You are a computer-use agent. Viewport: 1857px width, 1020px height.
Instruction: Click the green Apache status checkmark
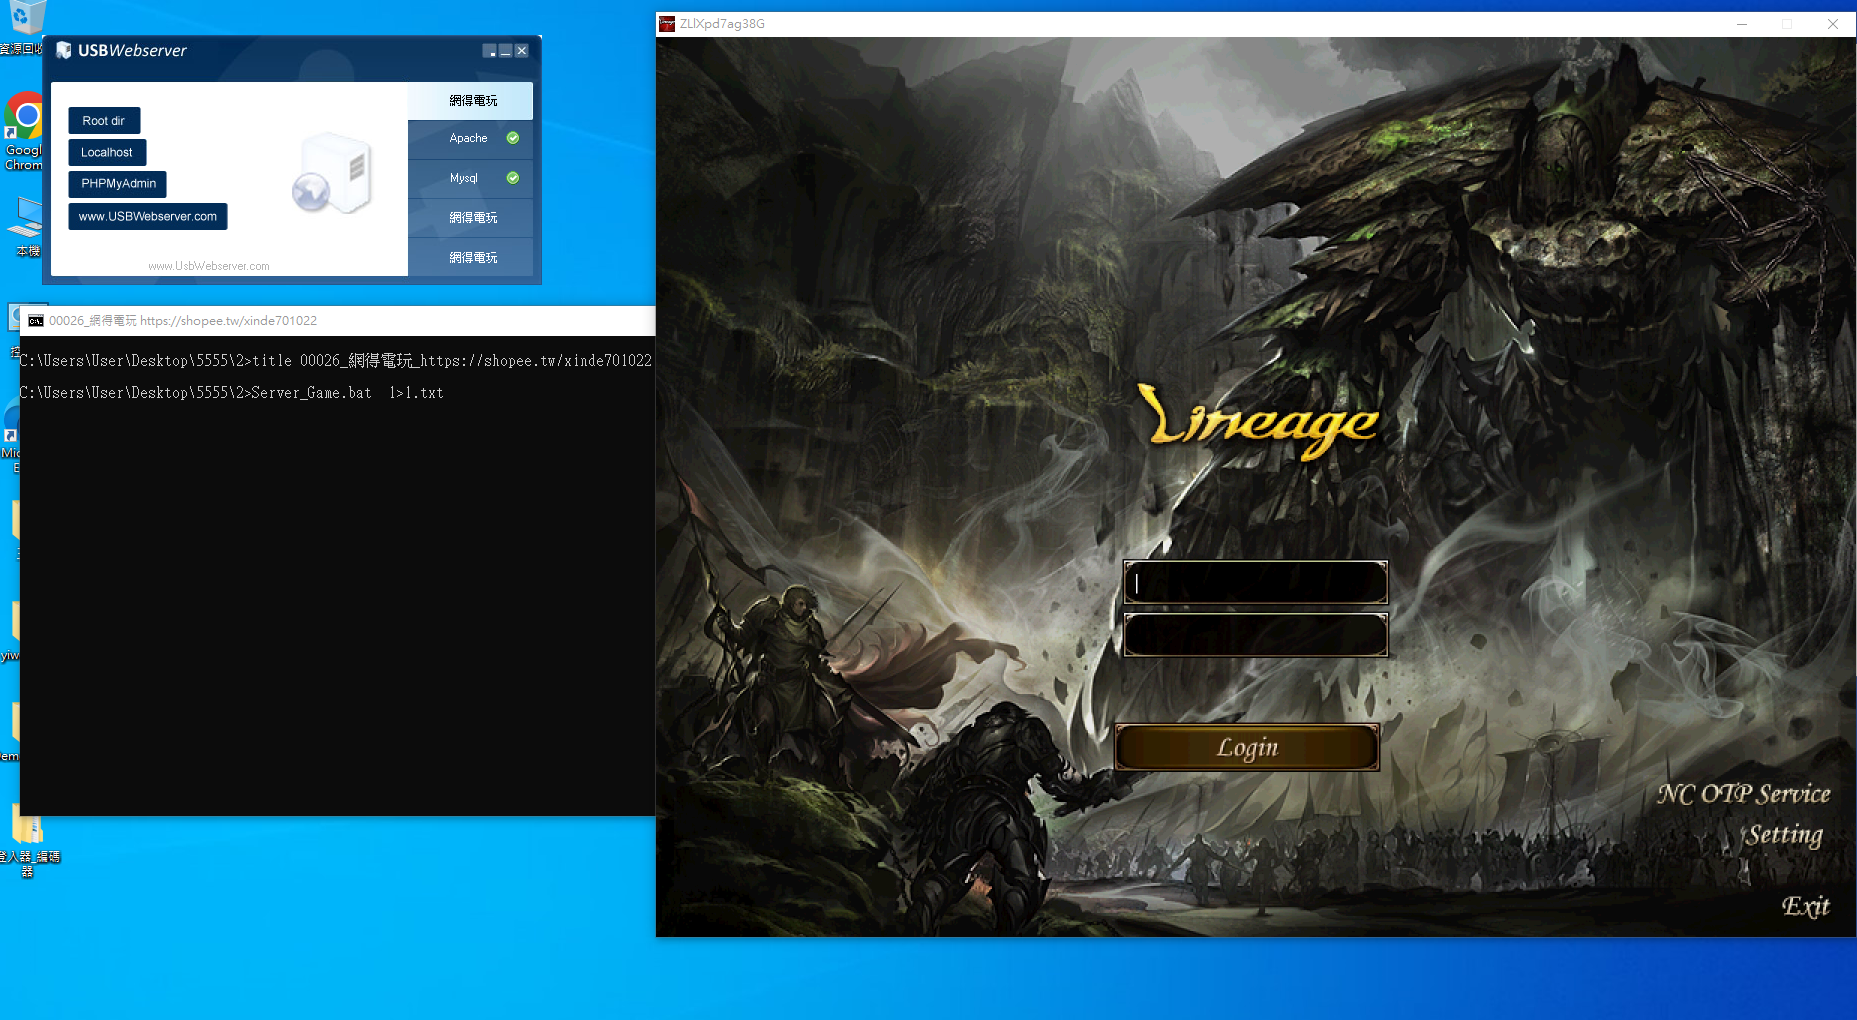pos(513,138)
